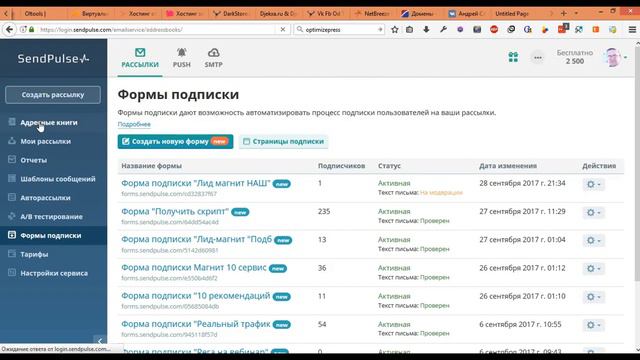
Task: Open the browser hamburger menu
Action: 632,30
